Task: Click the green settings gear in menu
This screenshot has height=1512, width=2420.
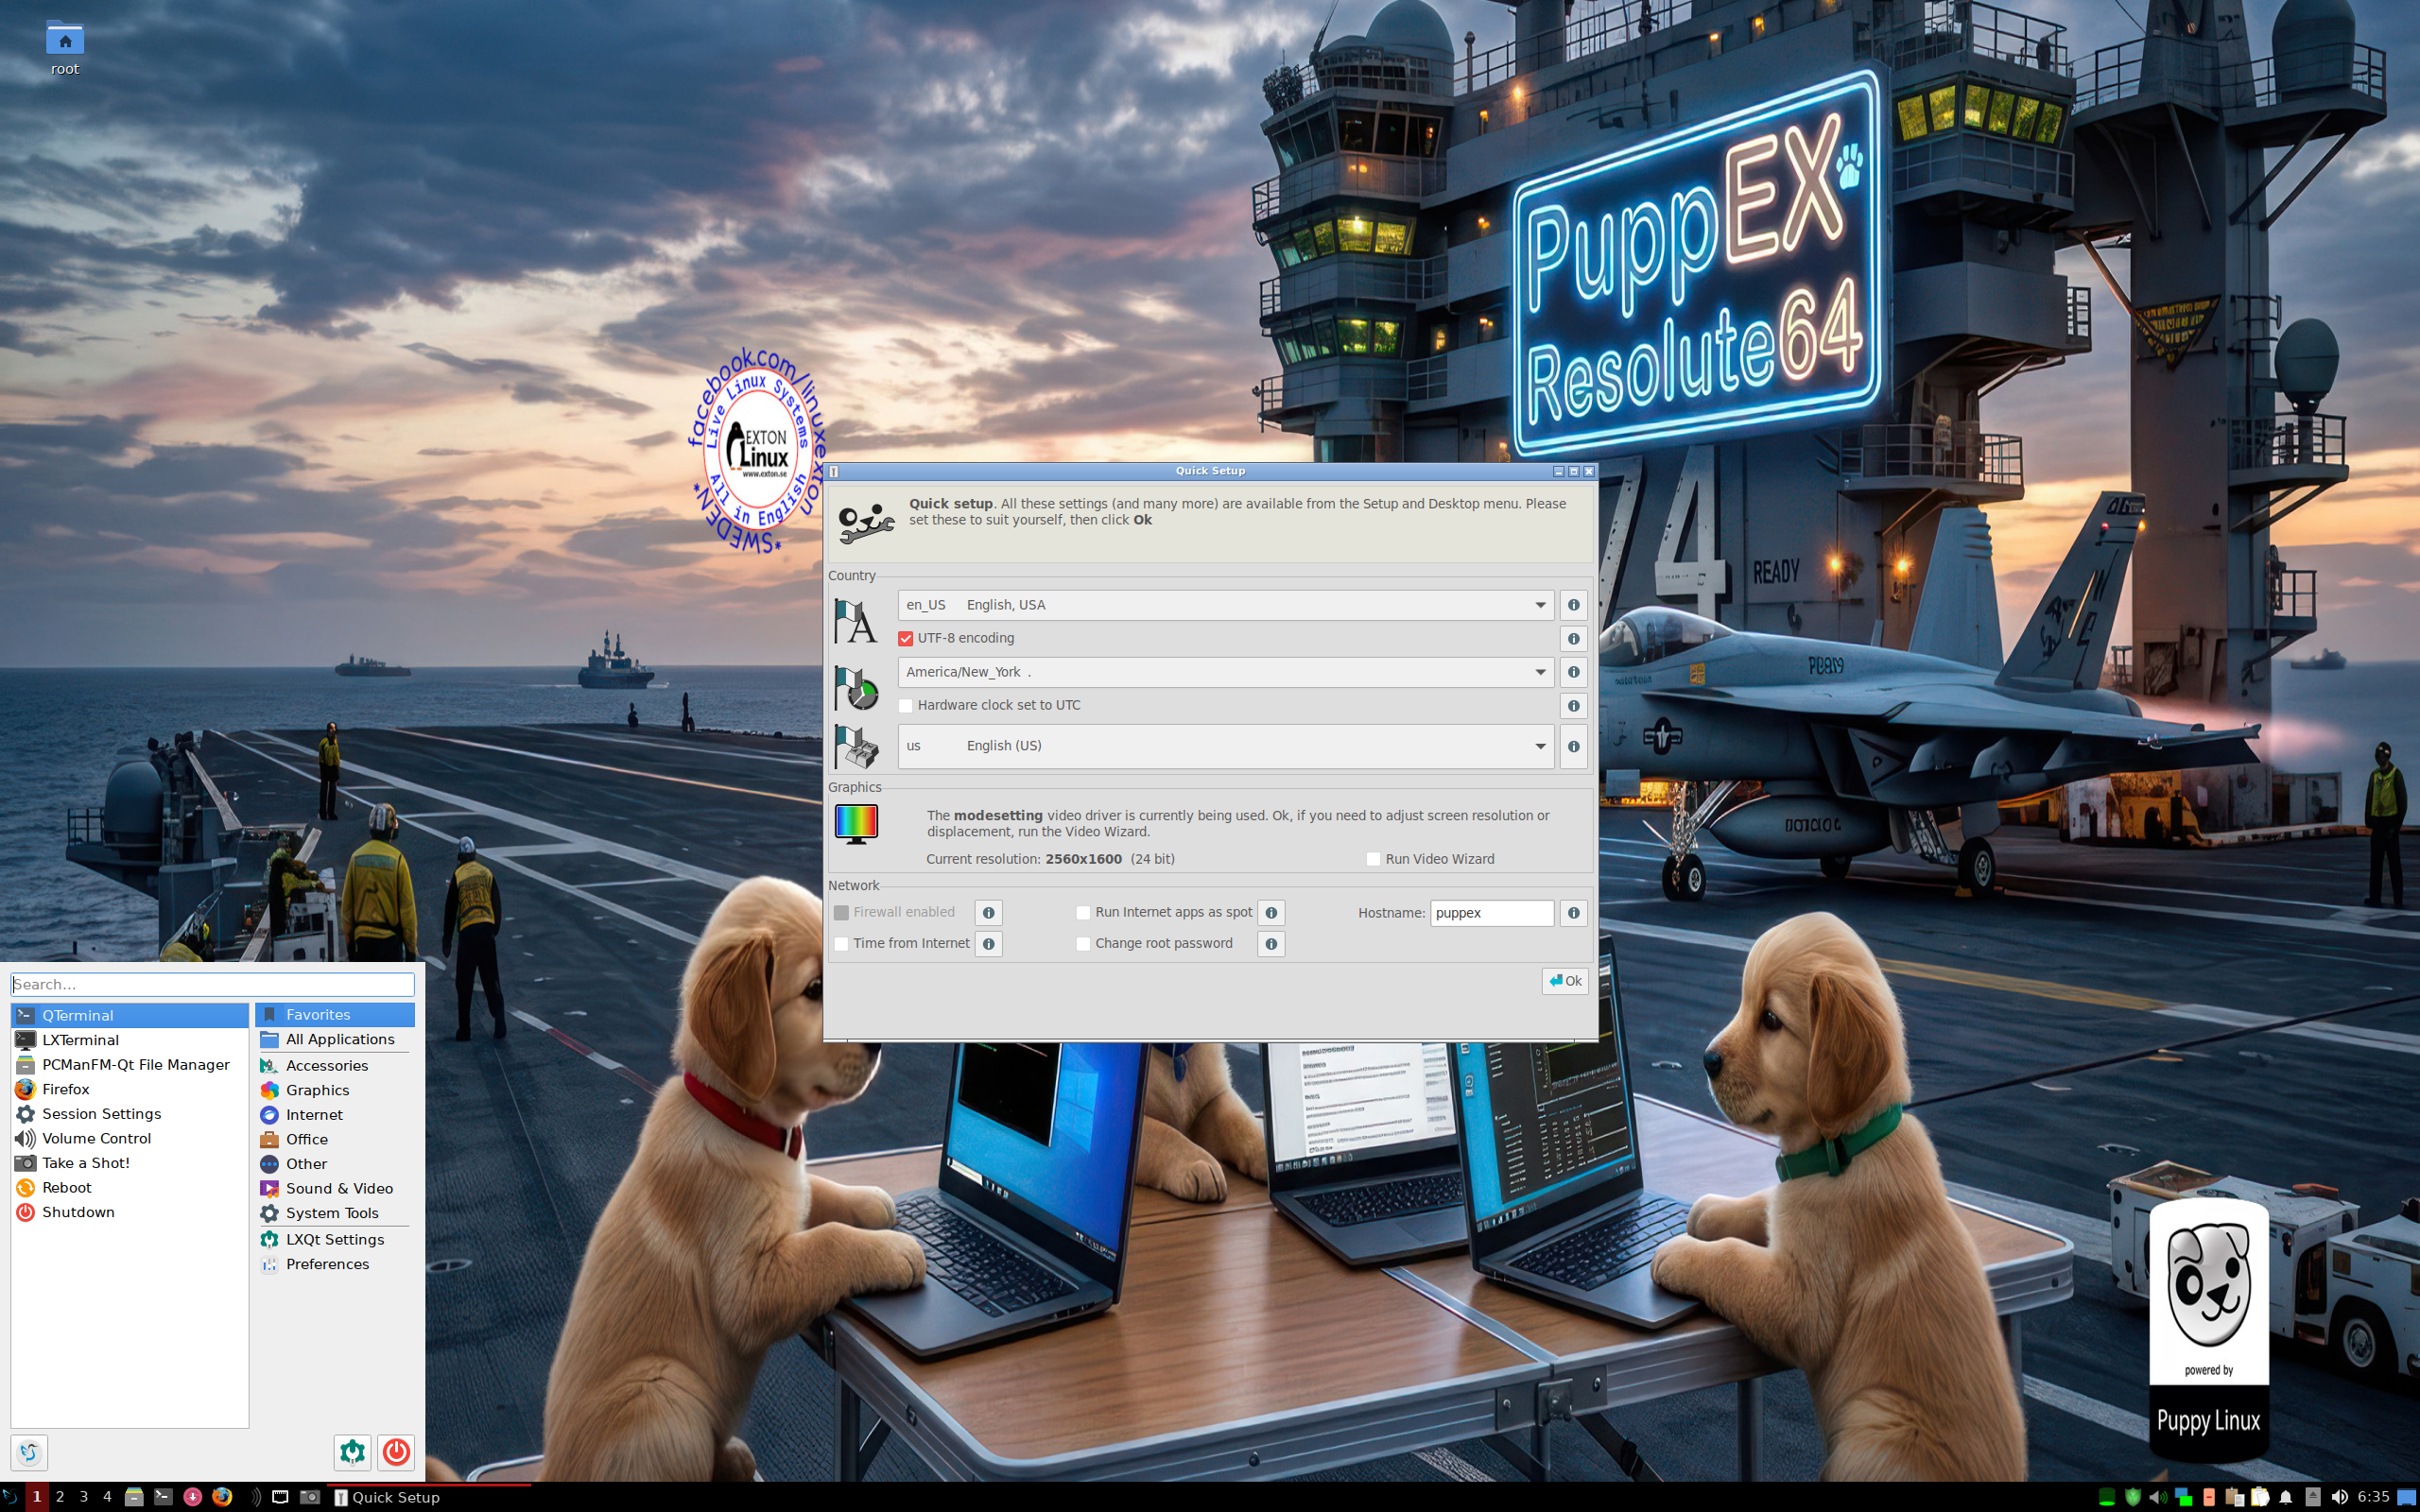Action: (352, 1452)
